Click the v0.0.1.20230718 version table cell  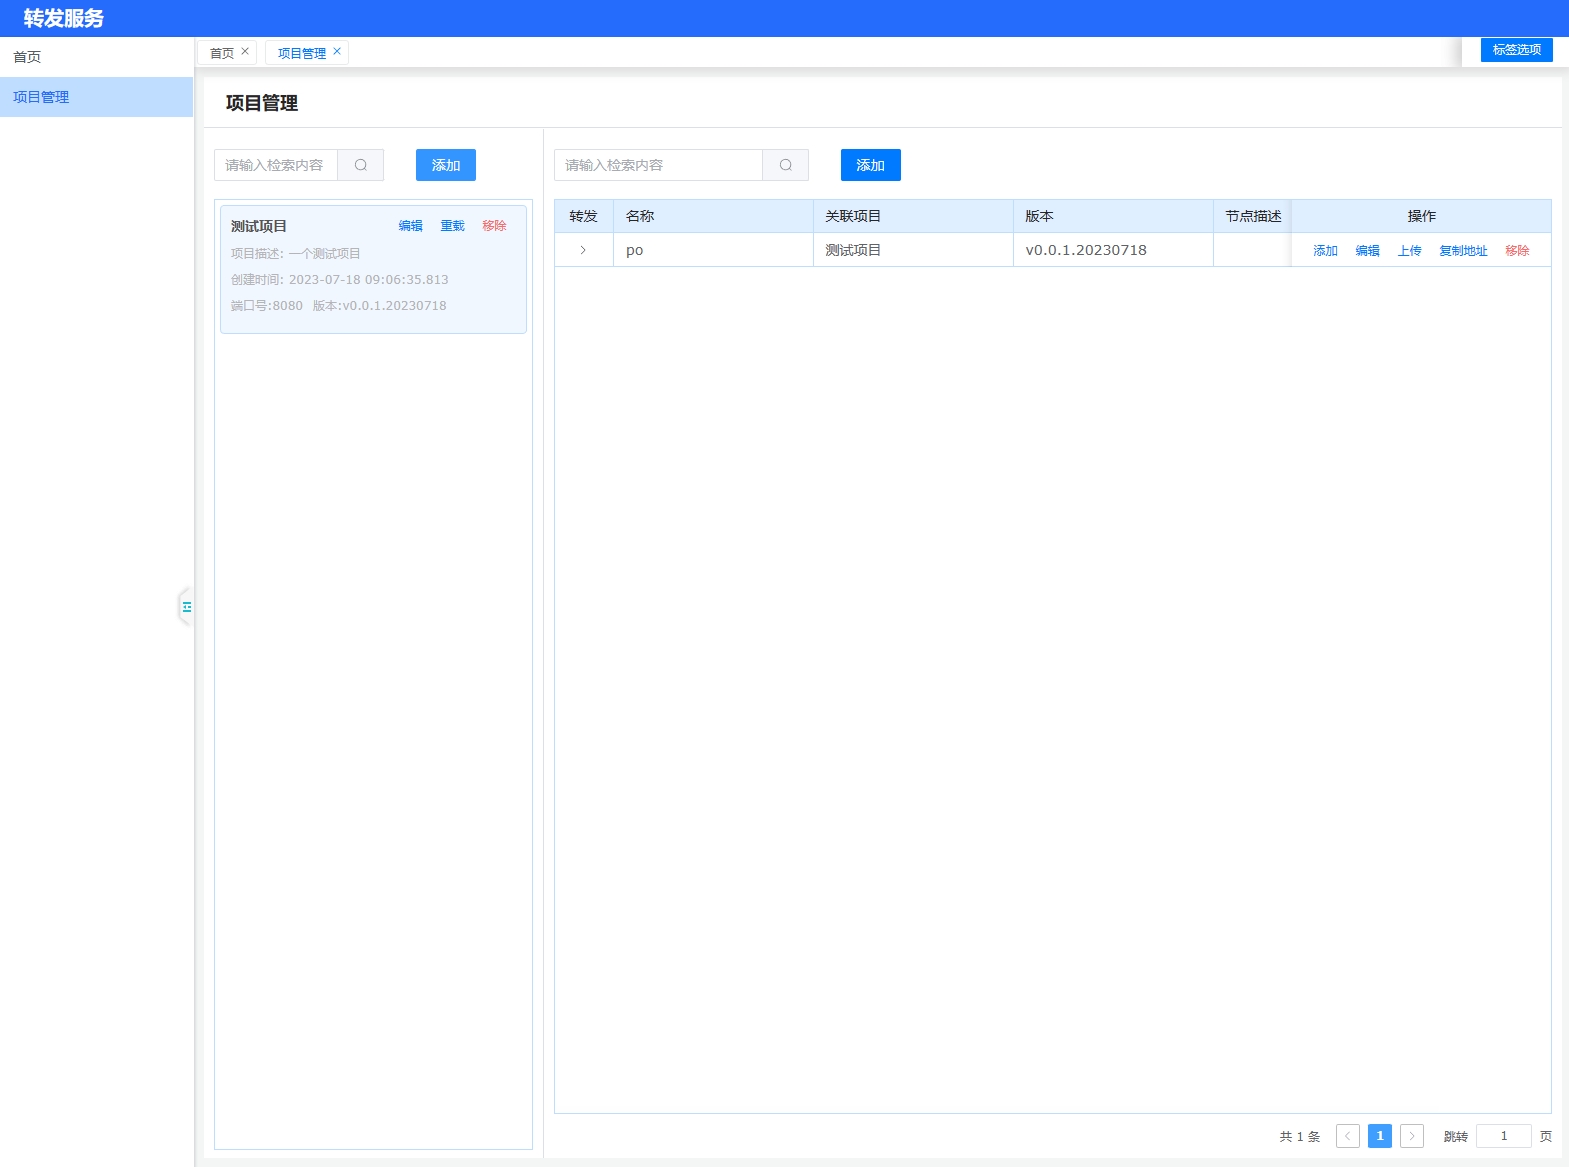point(1114,250)
